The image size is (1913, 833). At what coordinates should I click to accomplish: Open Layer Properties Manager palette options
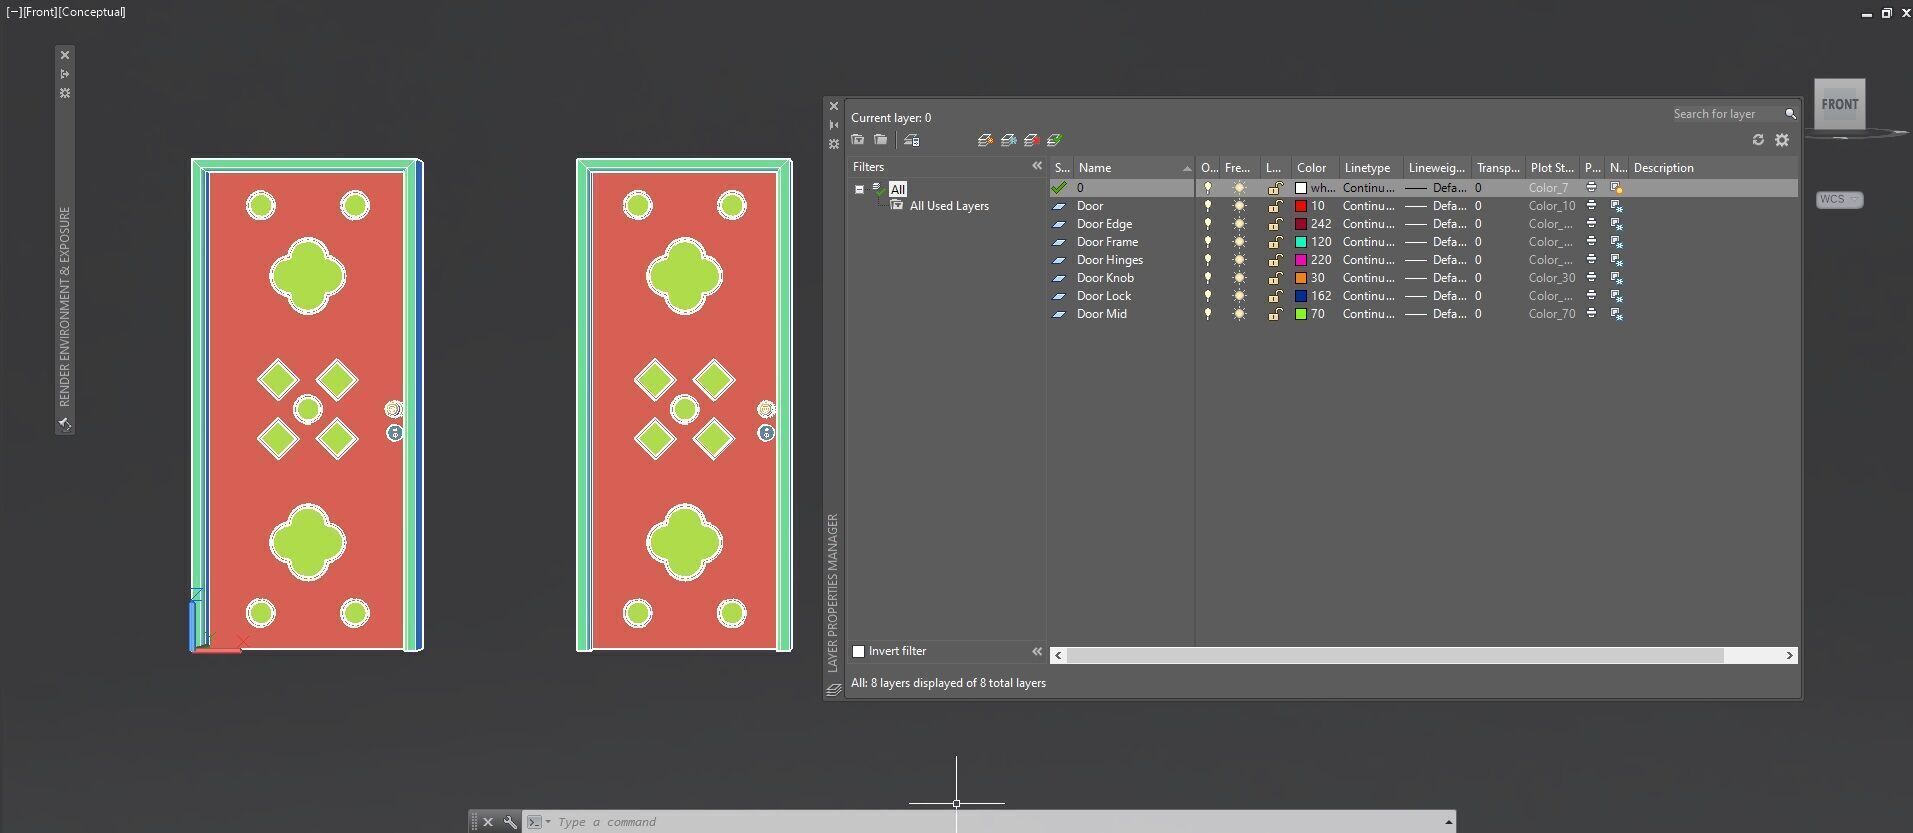pyautogui.click(x=834, y=144)
